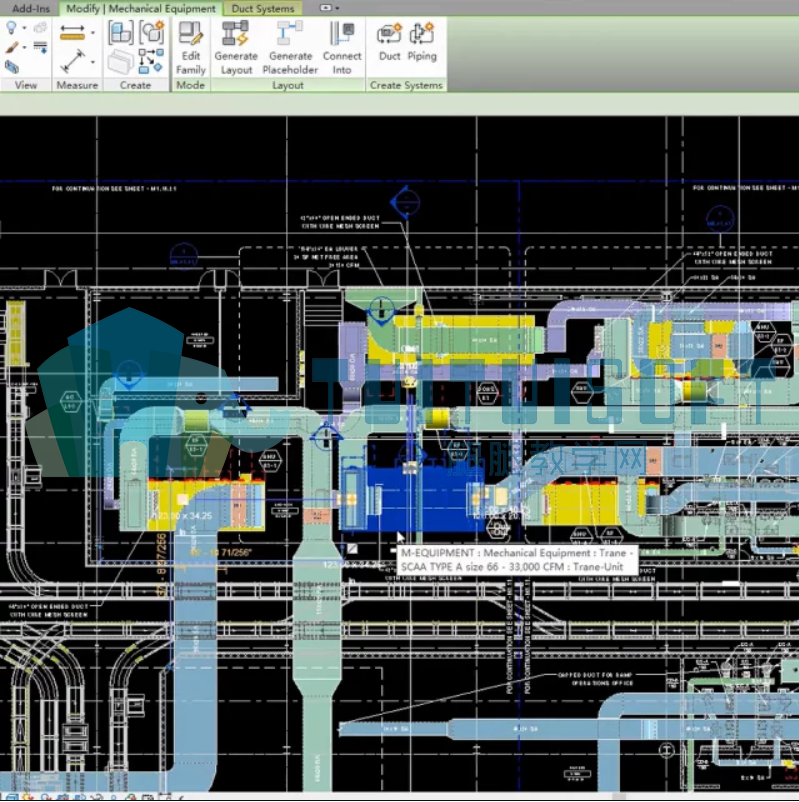Select the Linework tool icon
Image resolution: width=799 pixels, height=802 pixels.
point(40,48)
